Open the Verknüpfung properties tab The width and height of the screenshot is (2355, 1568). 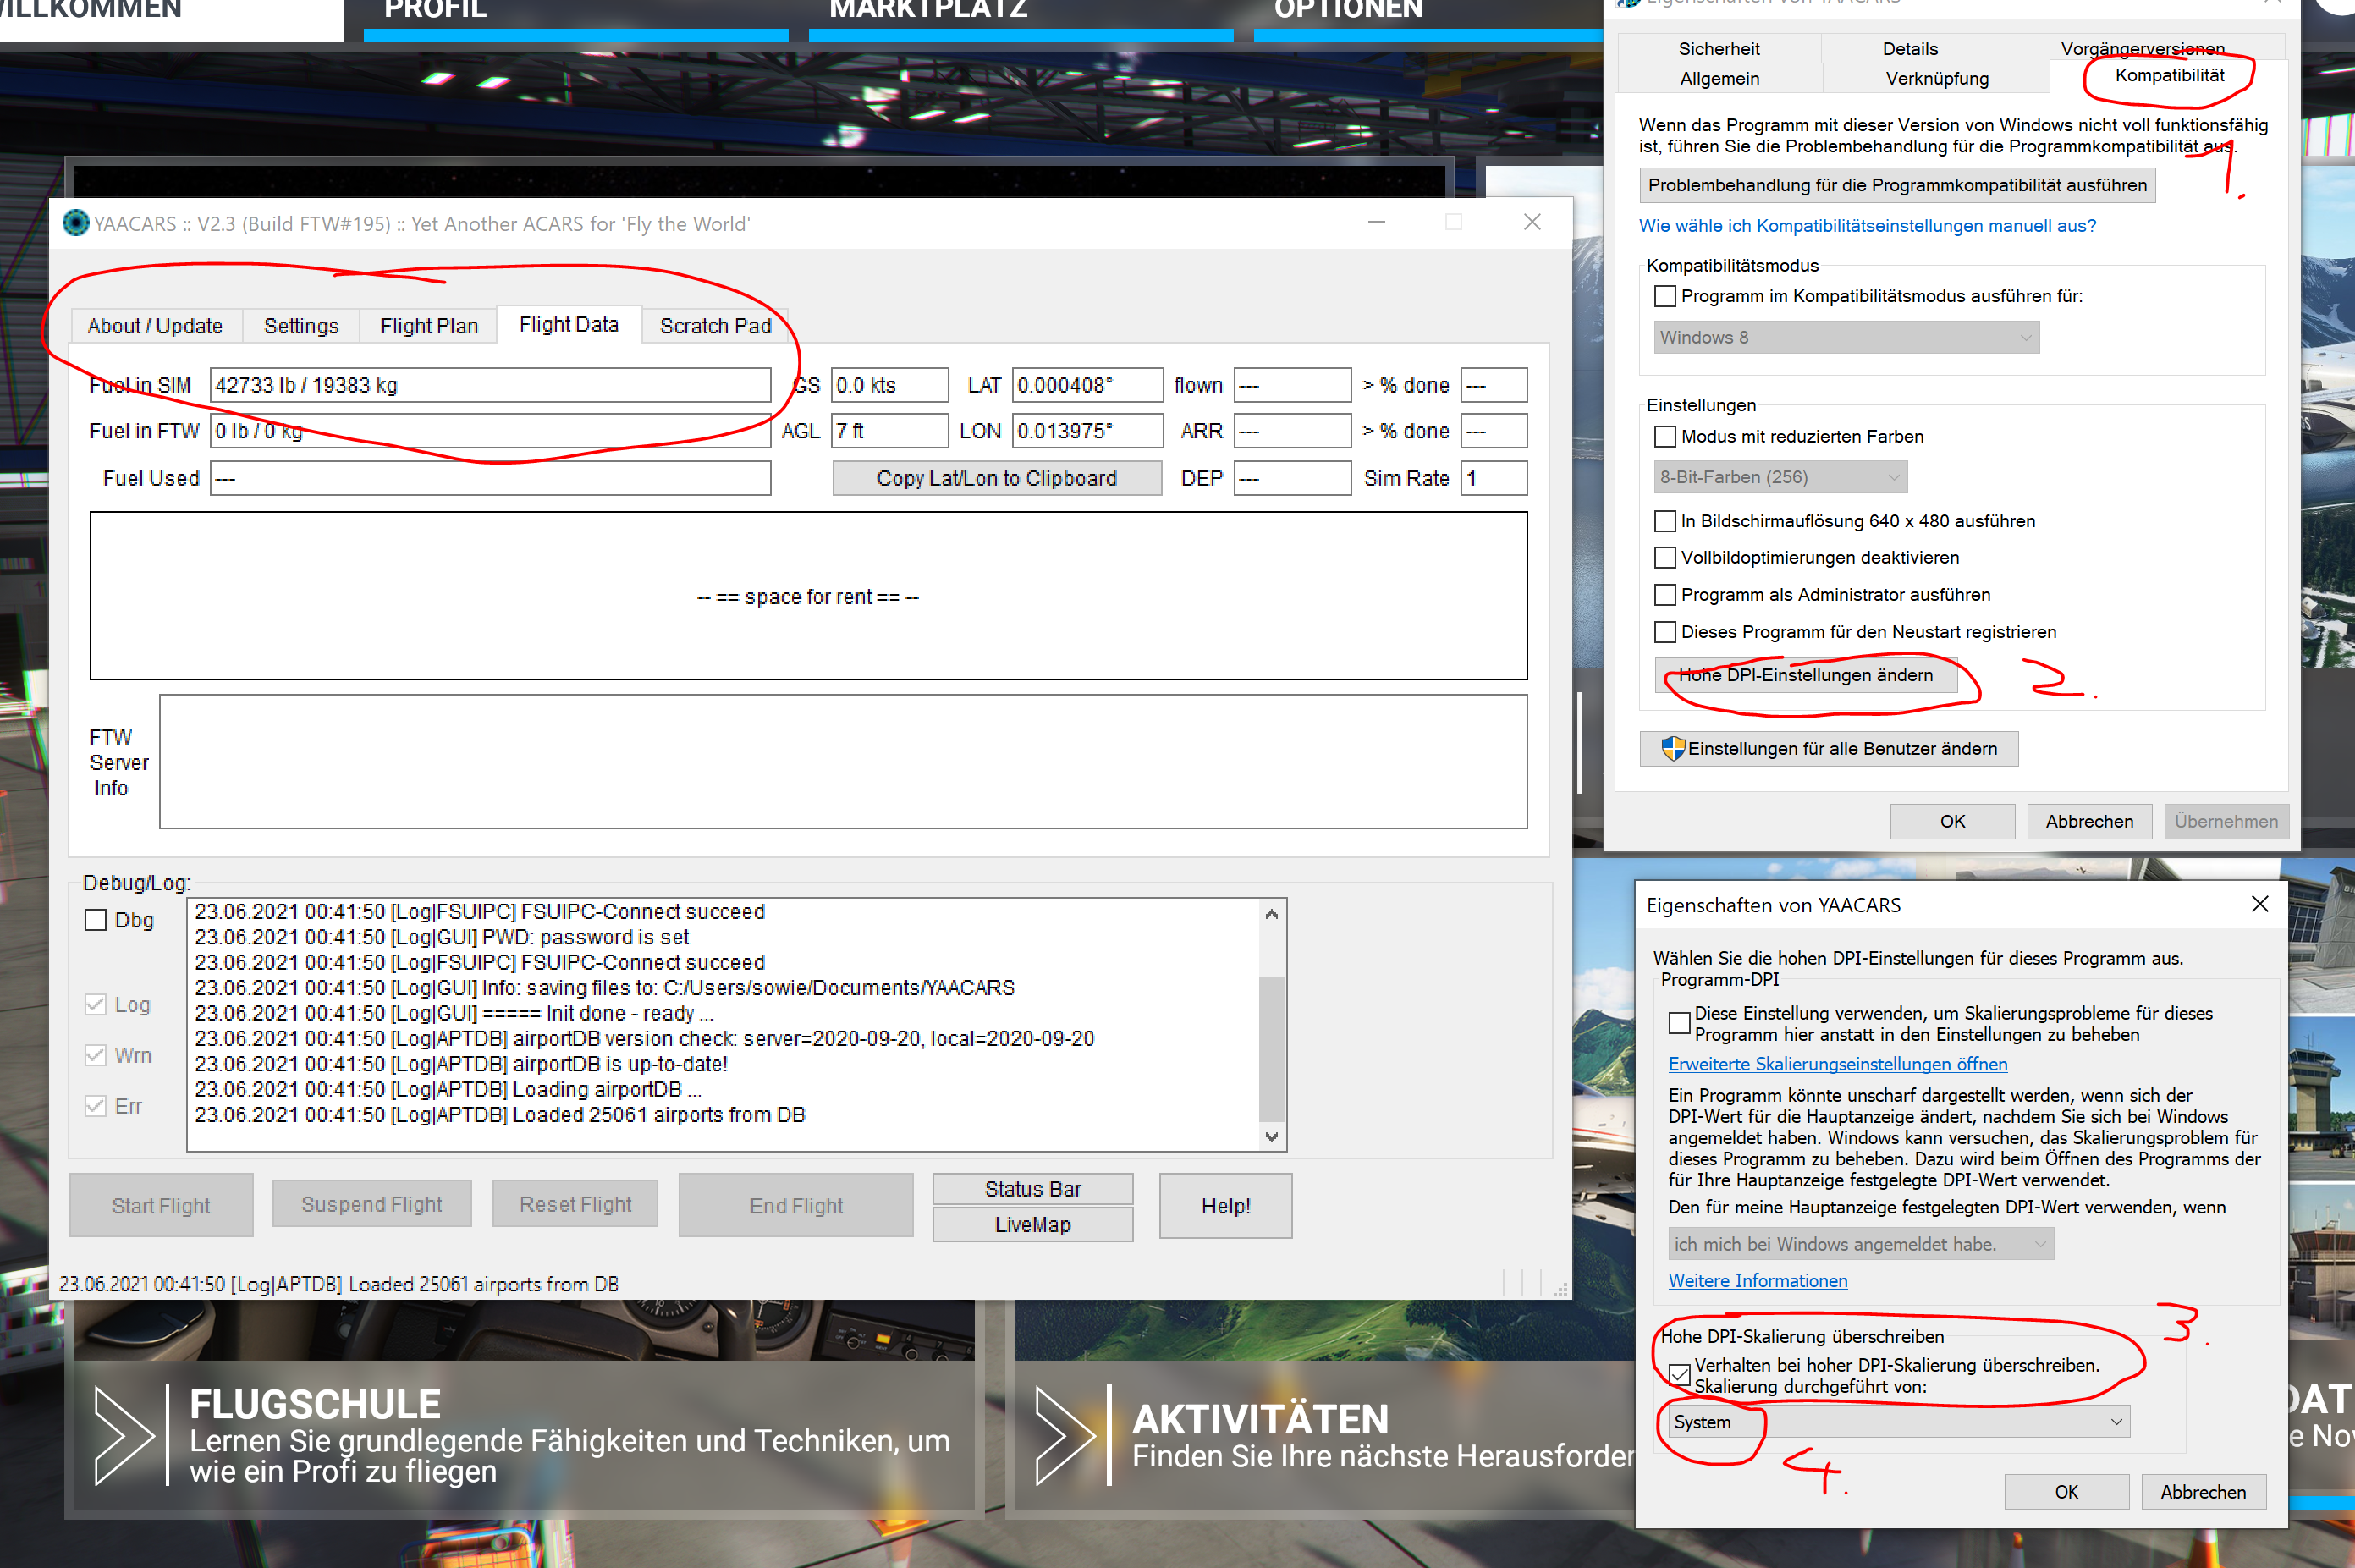point(1937,78)
